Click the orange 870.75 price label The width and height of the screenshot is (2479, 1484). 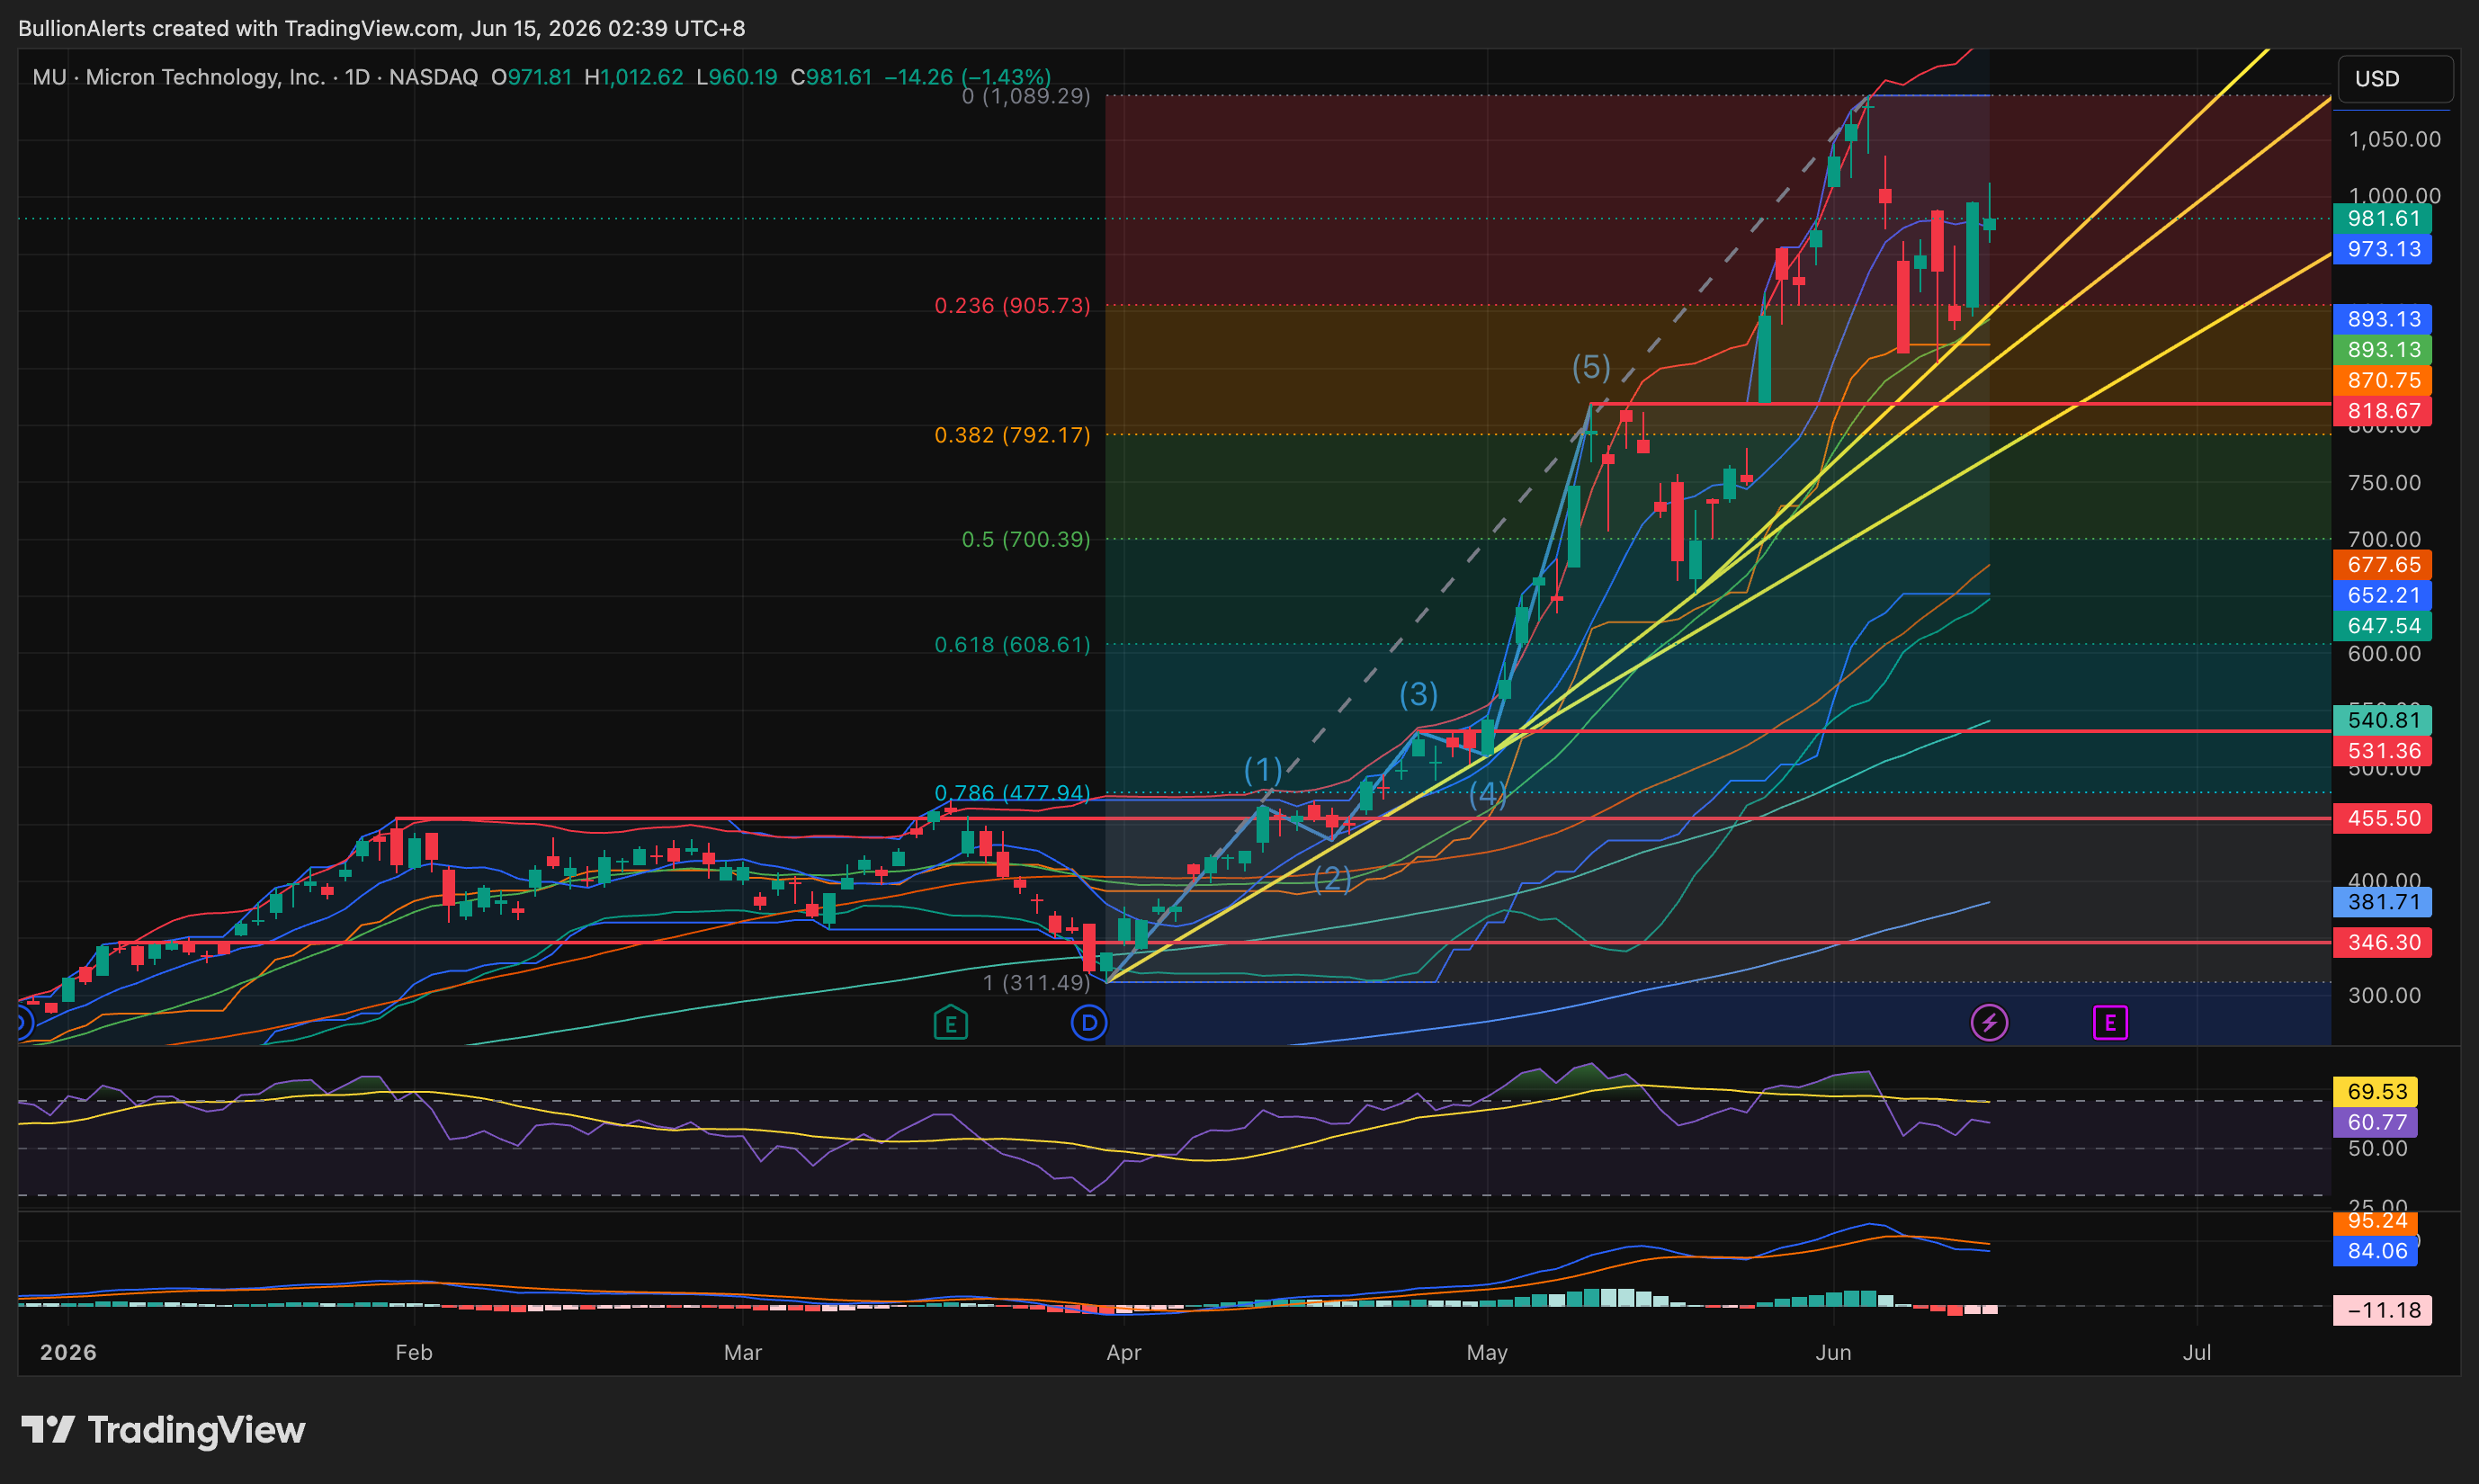tap(2383, 381)
